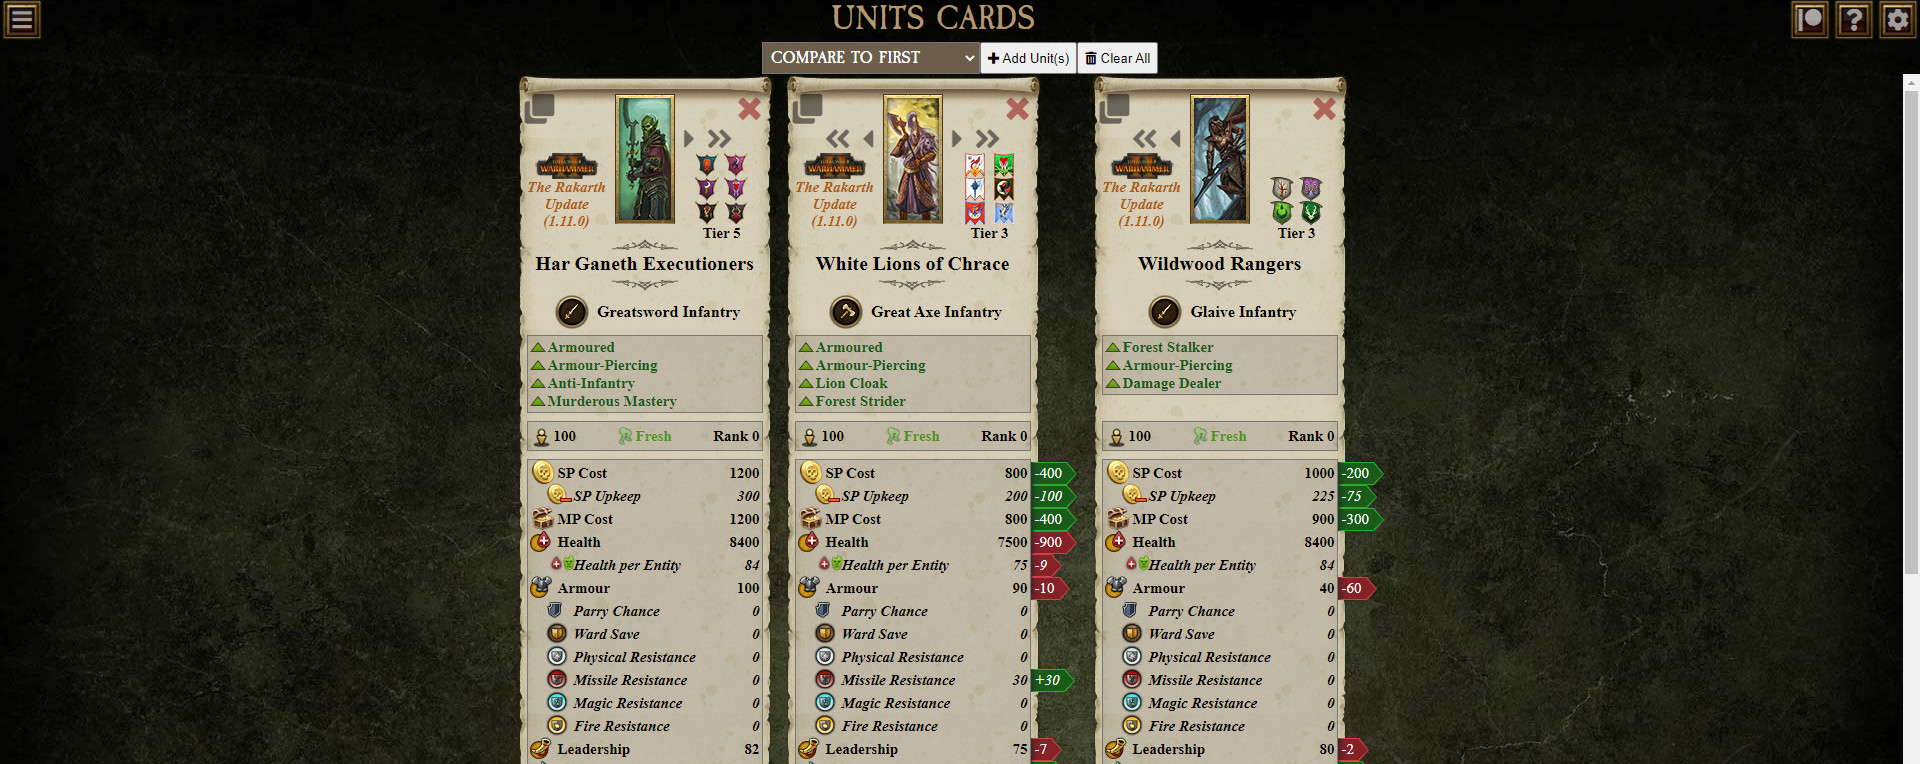Move White Lions card fully right
Viewport: 1920px width, 764px height.
987,138
